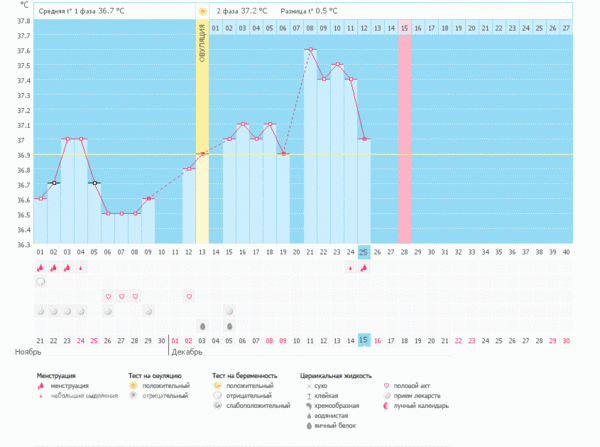Select egg white mucus icon on December 03

coord(202,325)
